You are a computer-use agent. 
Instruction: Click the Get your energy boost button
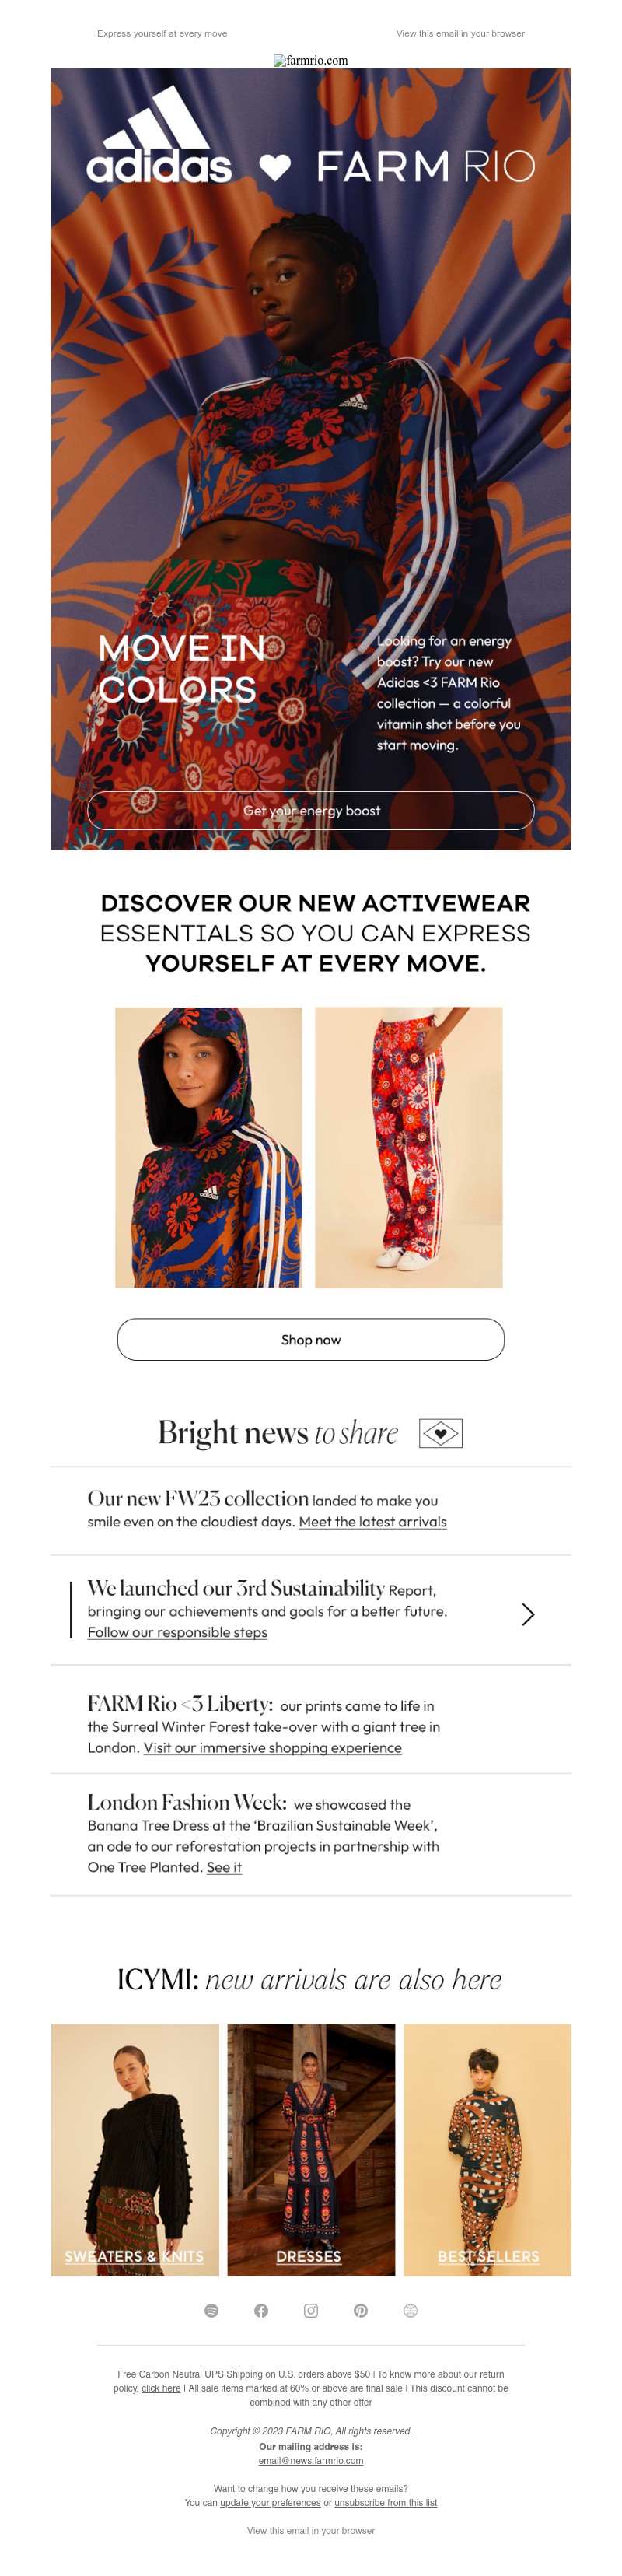311,810
